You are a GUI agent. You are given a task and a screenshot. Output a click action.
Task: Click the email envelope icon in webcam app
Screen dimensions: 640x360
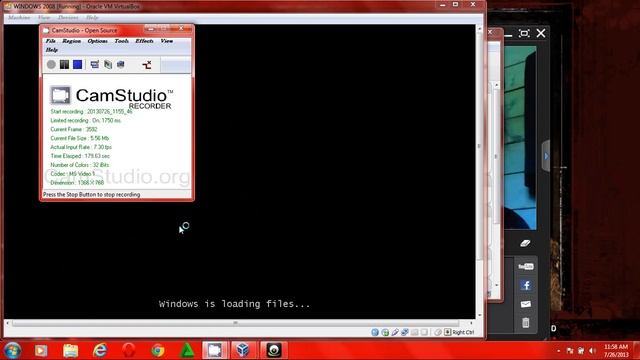[x=526, y=304]
